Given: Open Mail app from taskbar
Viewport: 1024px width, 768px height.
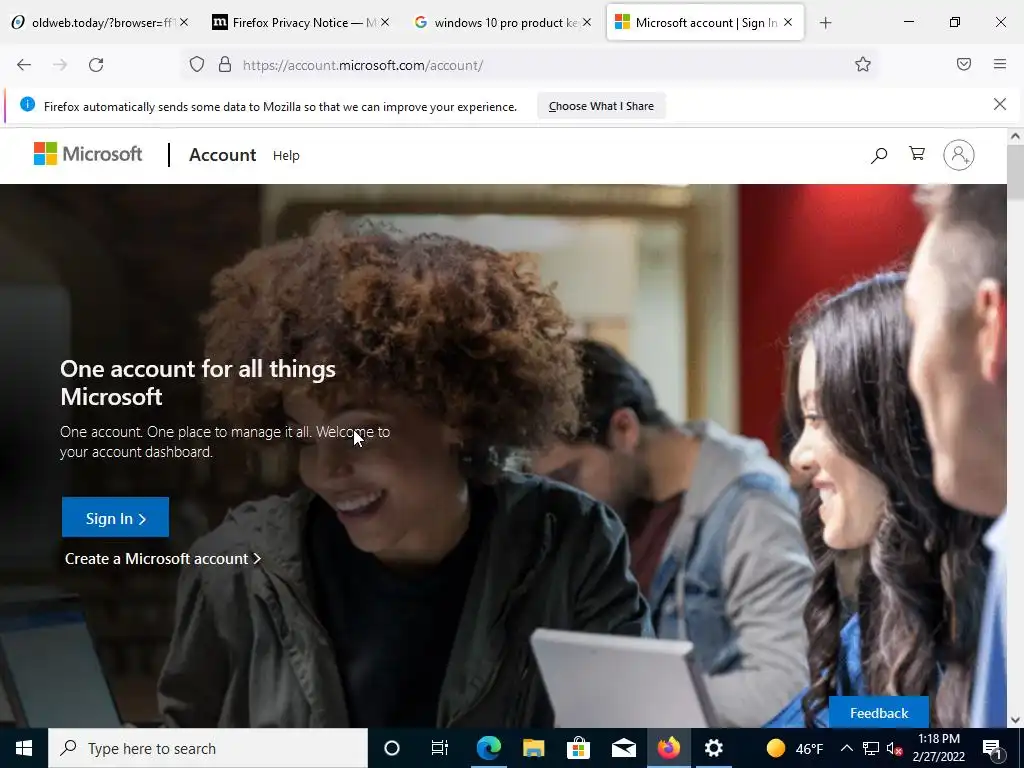Looking at the screenshot, I should pyautogui.click(x=624, y=748).
